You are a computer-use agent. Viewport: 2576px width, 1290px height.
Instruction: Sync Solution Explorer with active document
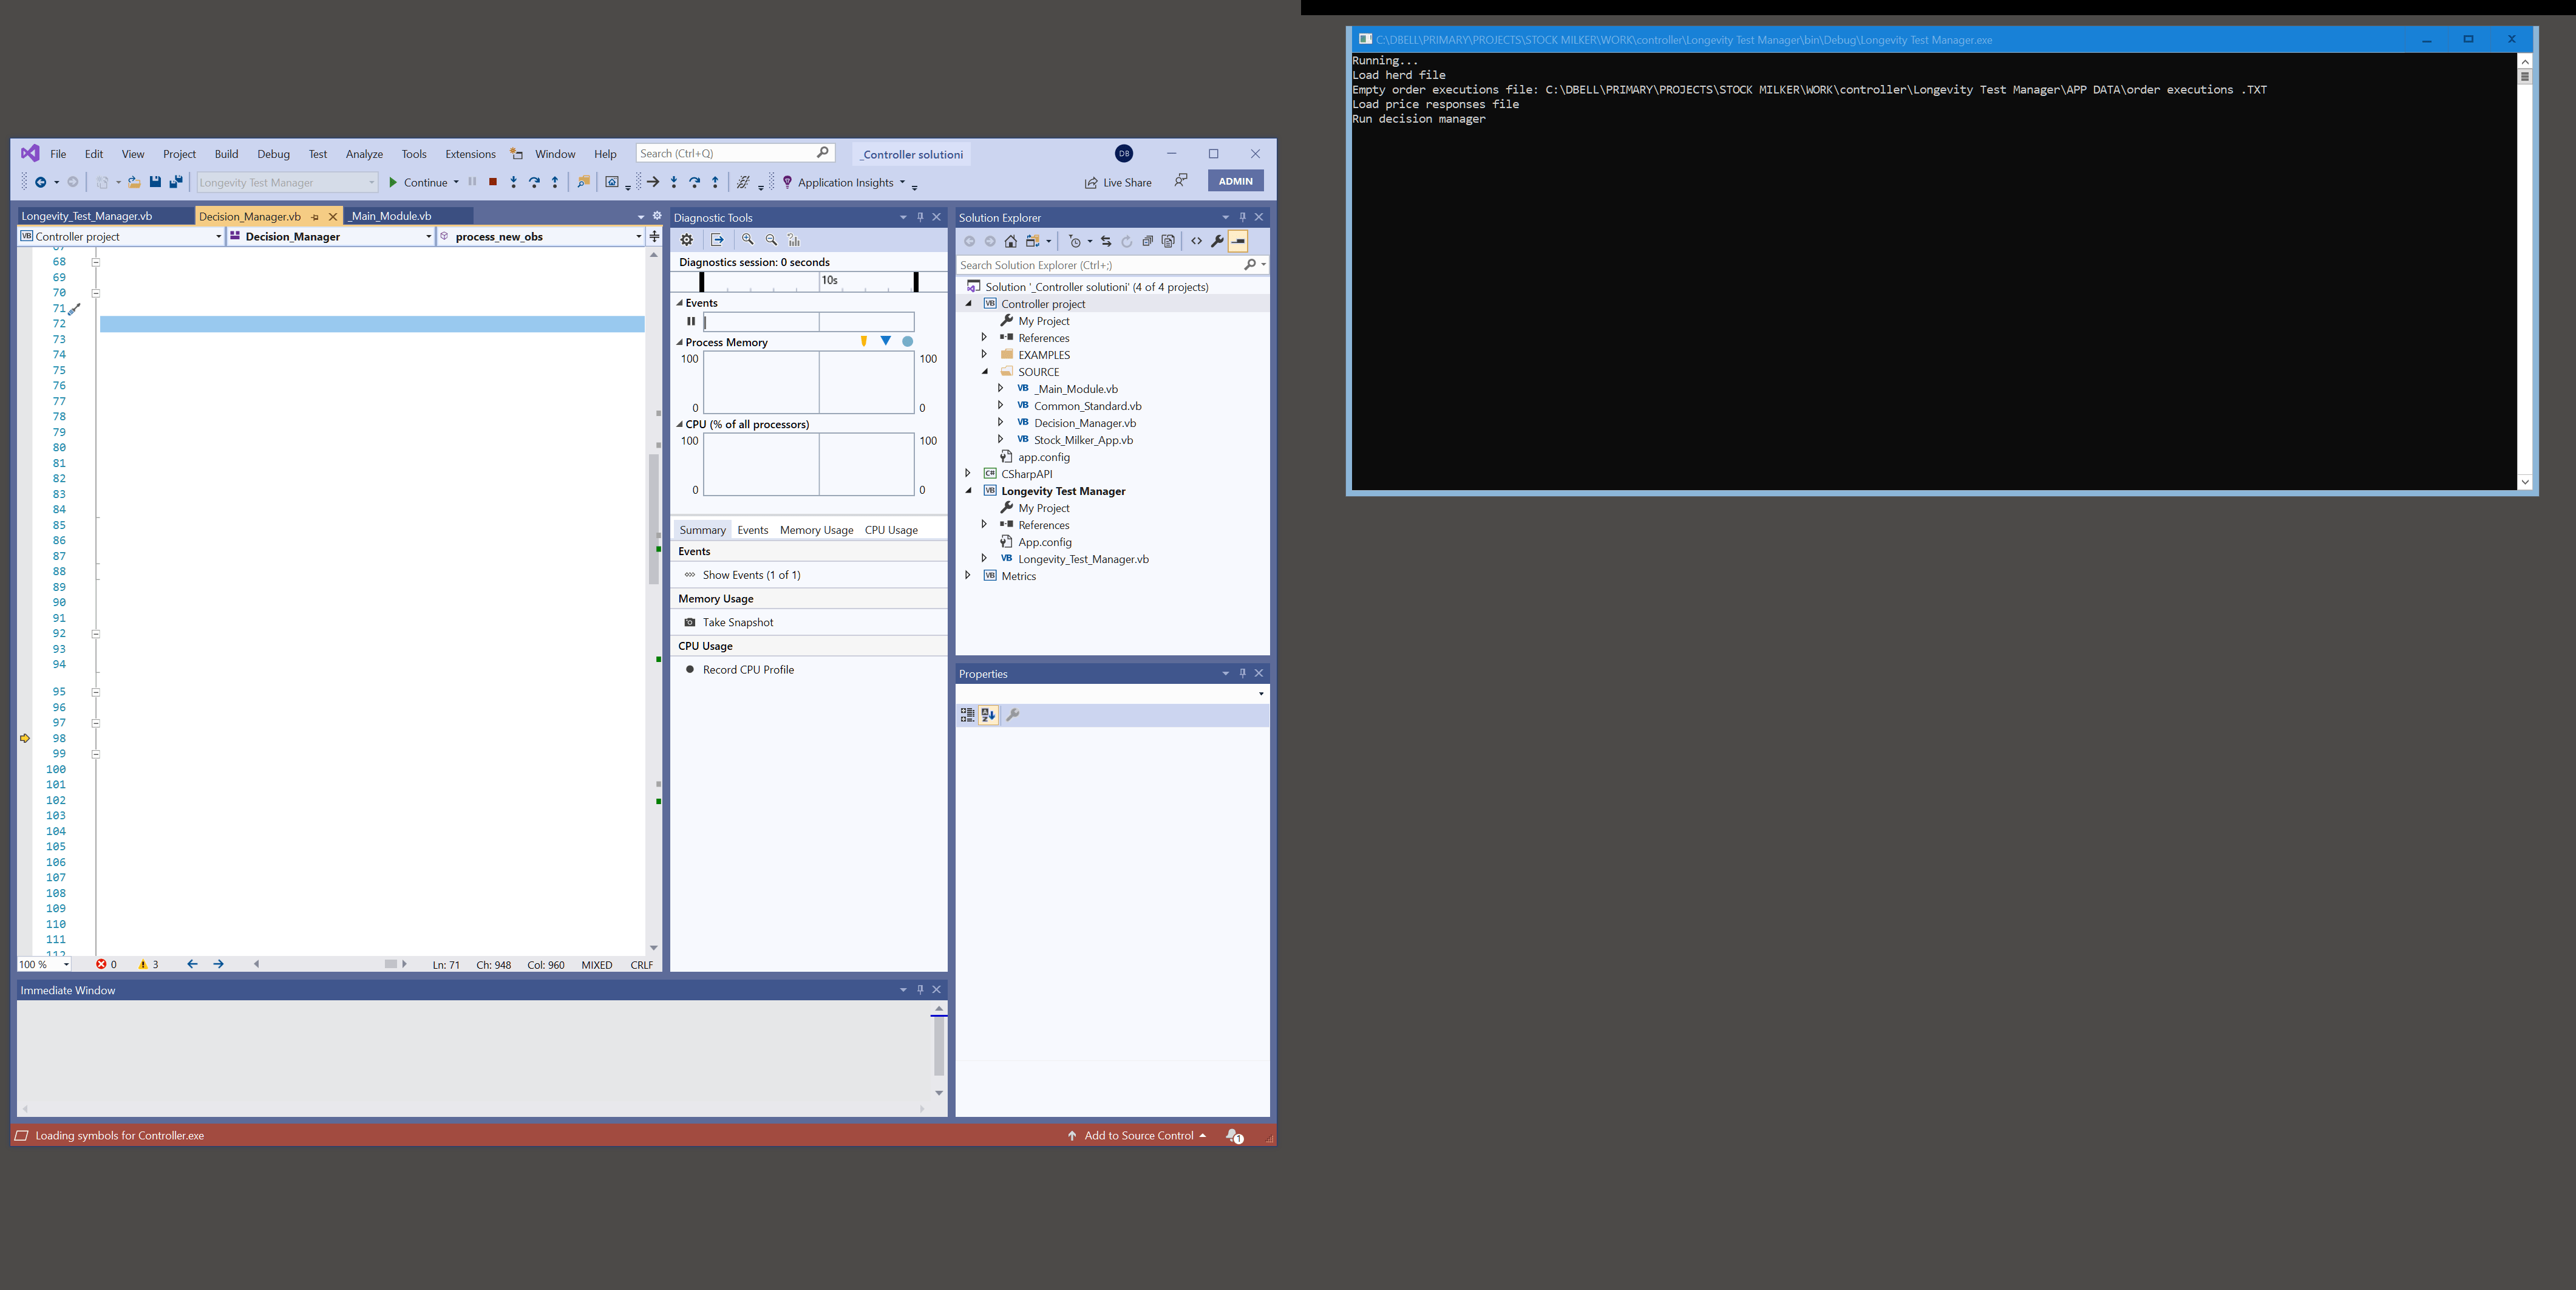click(x=1106, y=241)
